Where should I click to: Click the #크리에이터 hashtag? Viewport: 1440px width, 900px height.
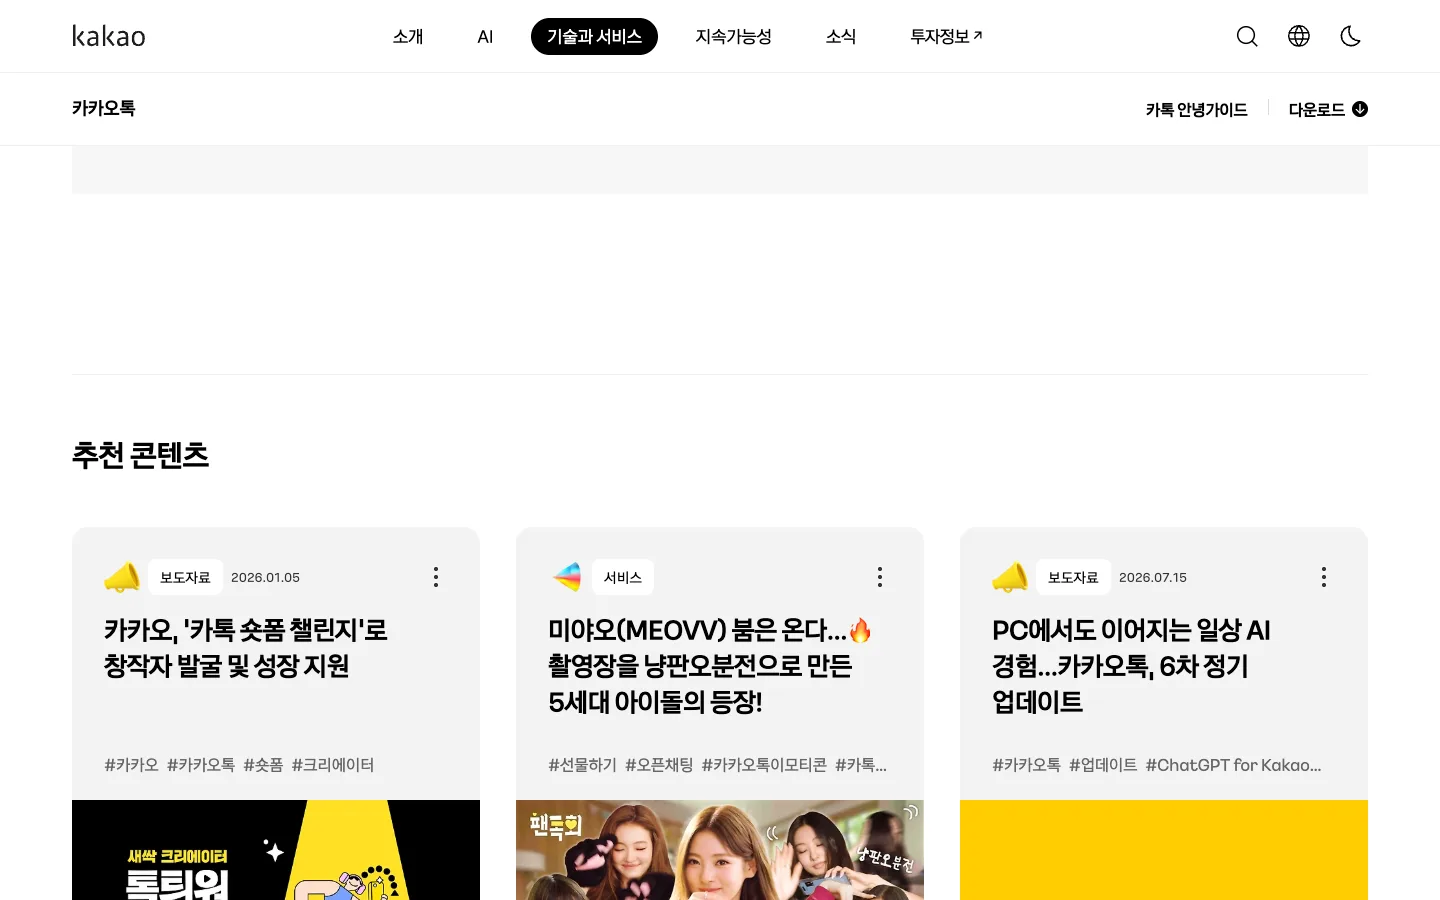click(x=333, y=765)
